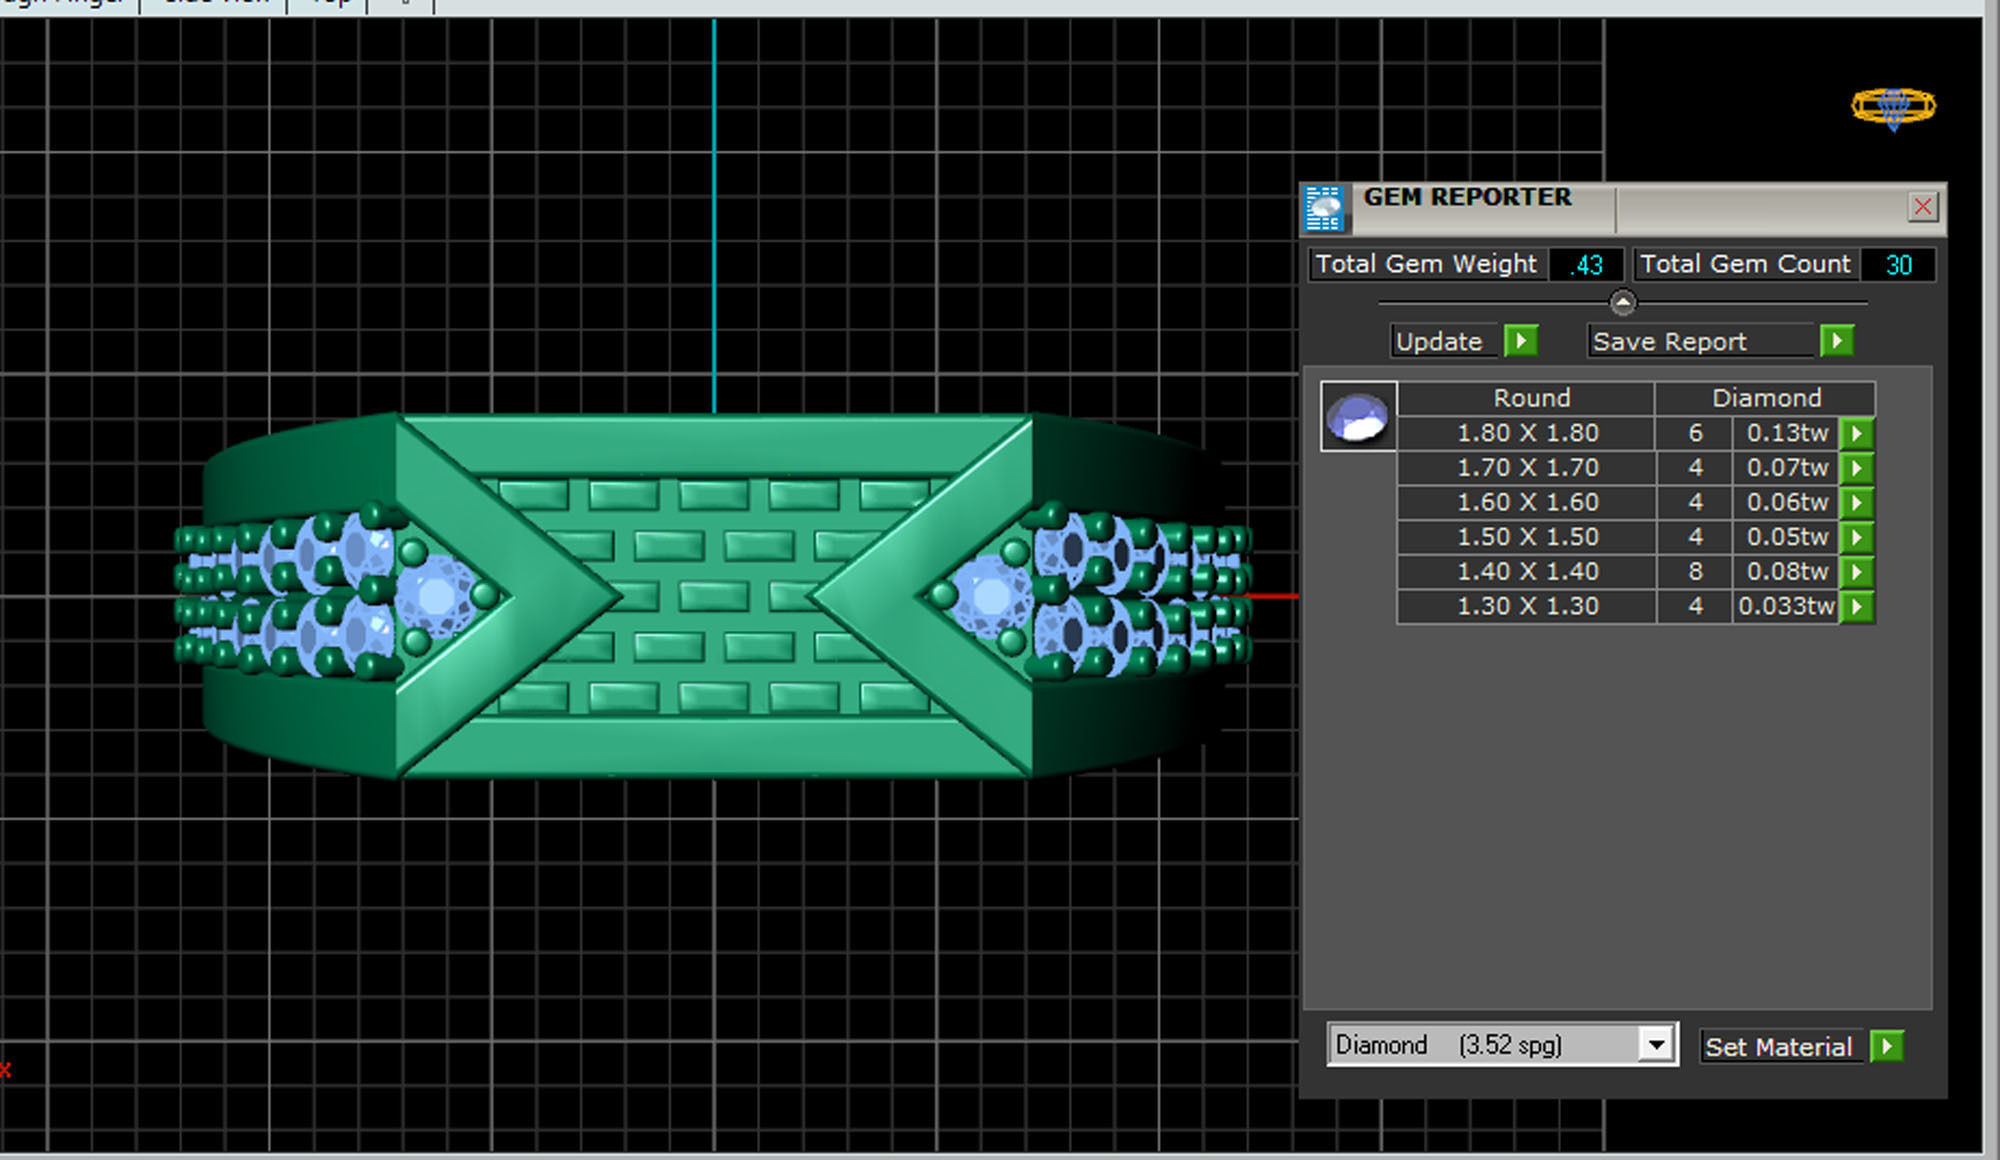2000x1160 pixels.
Task: Click green arrow on 1.30 X 1.30 row
Action: [x=1857, y=606]
